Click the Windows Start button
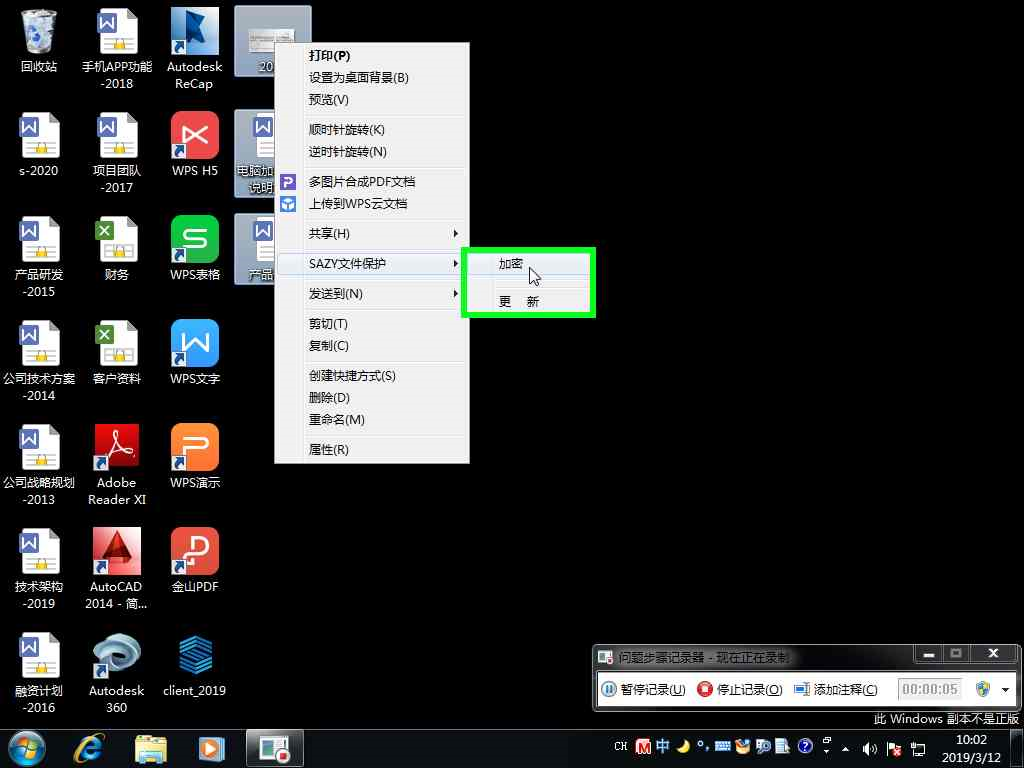Screen dimensions: 1024x768 click(27, 748)
